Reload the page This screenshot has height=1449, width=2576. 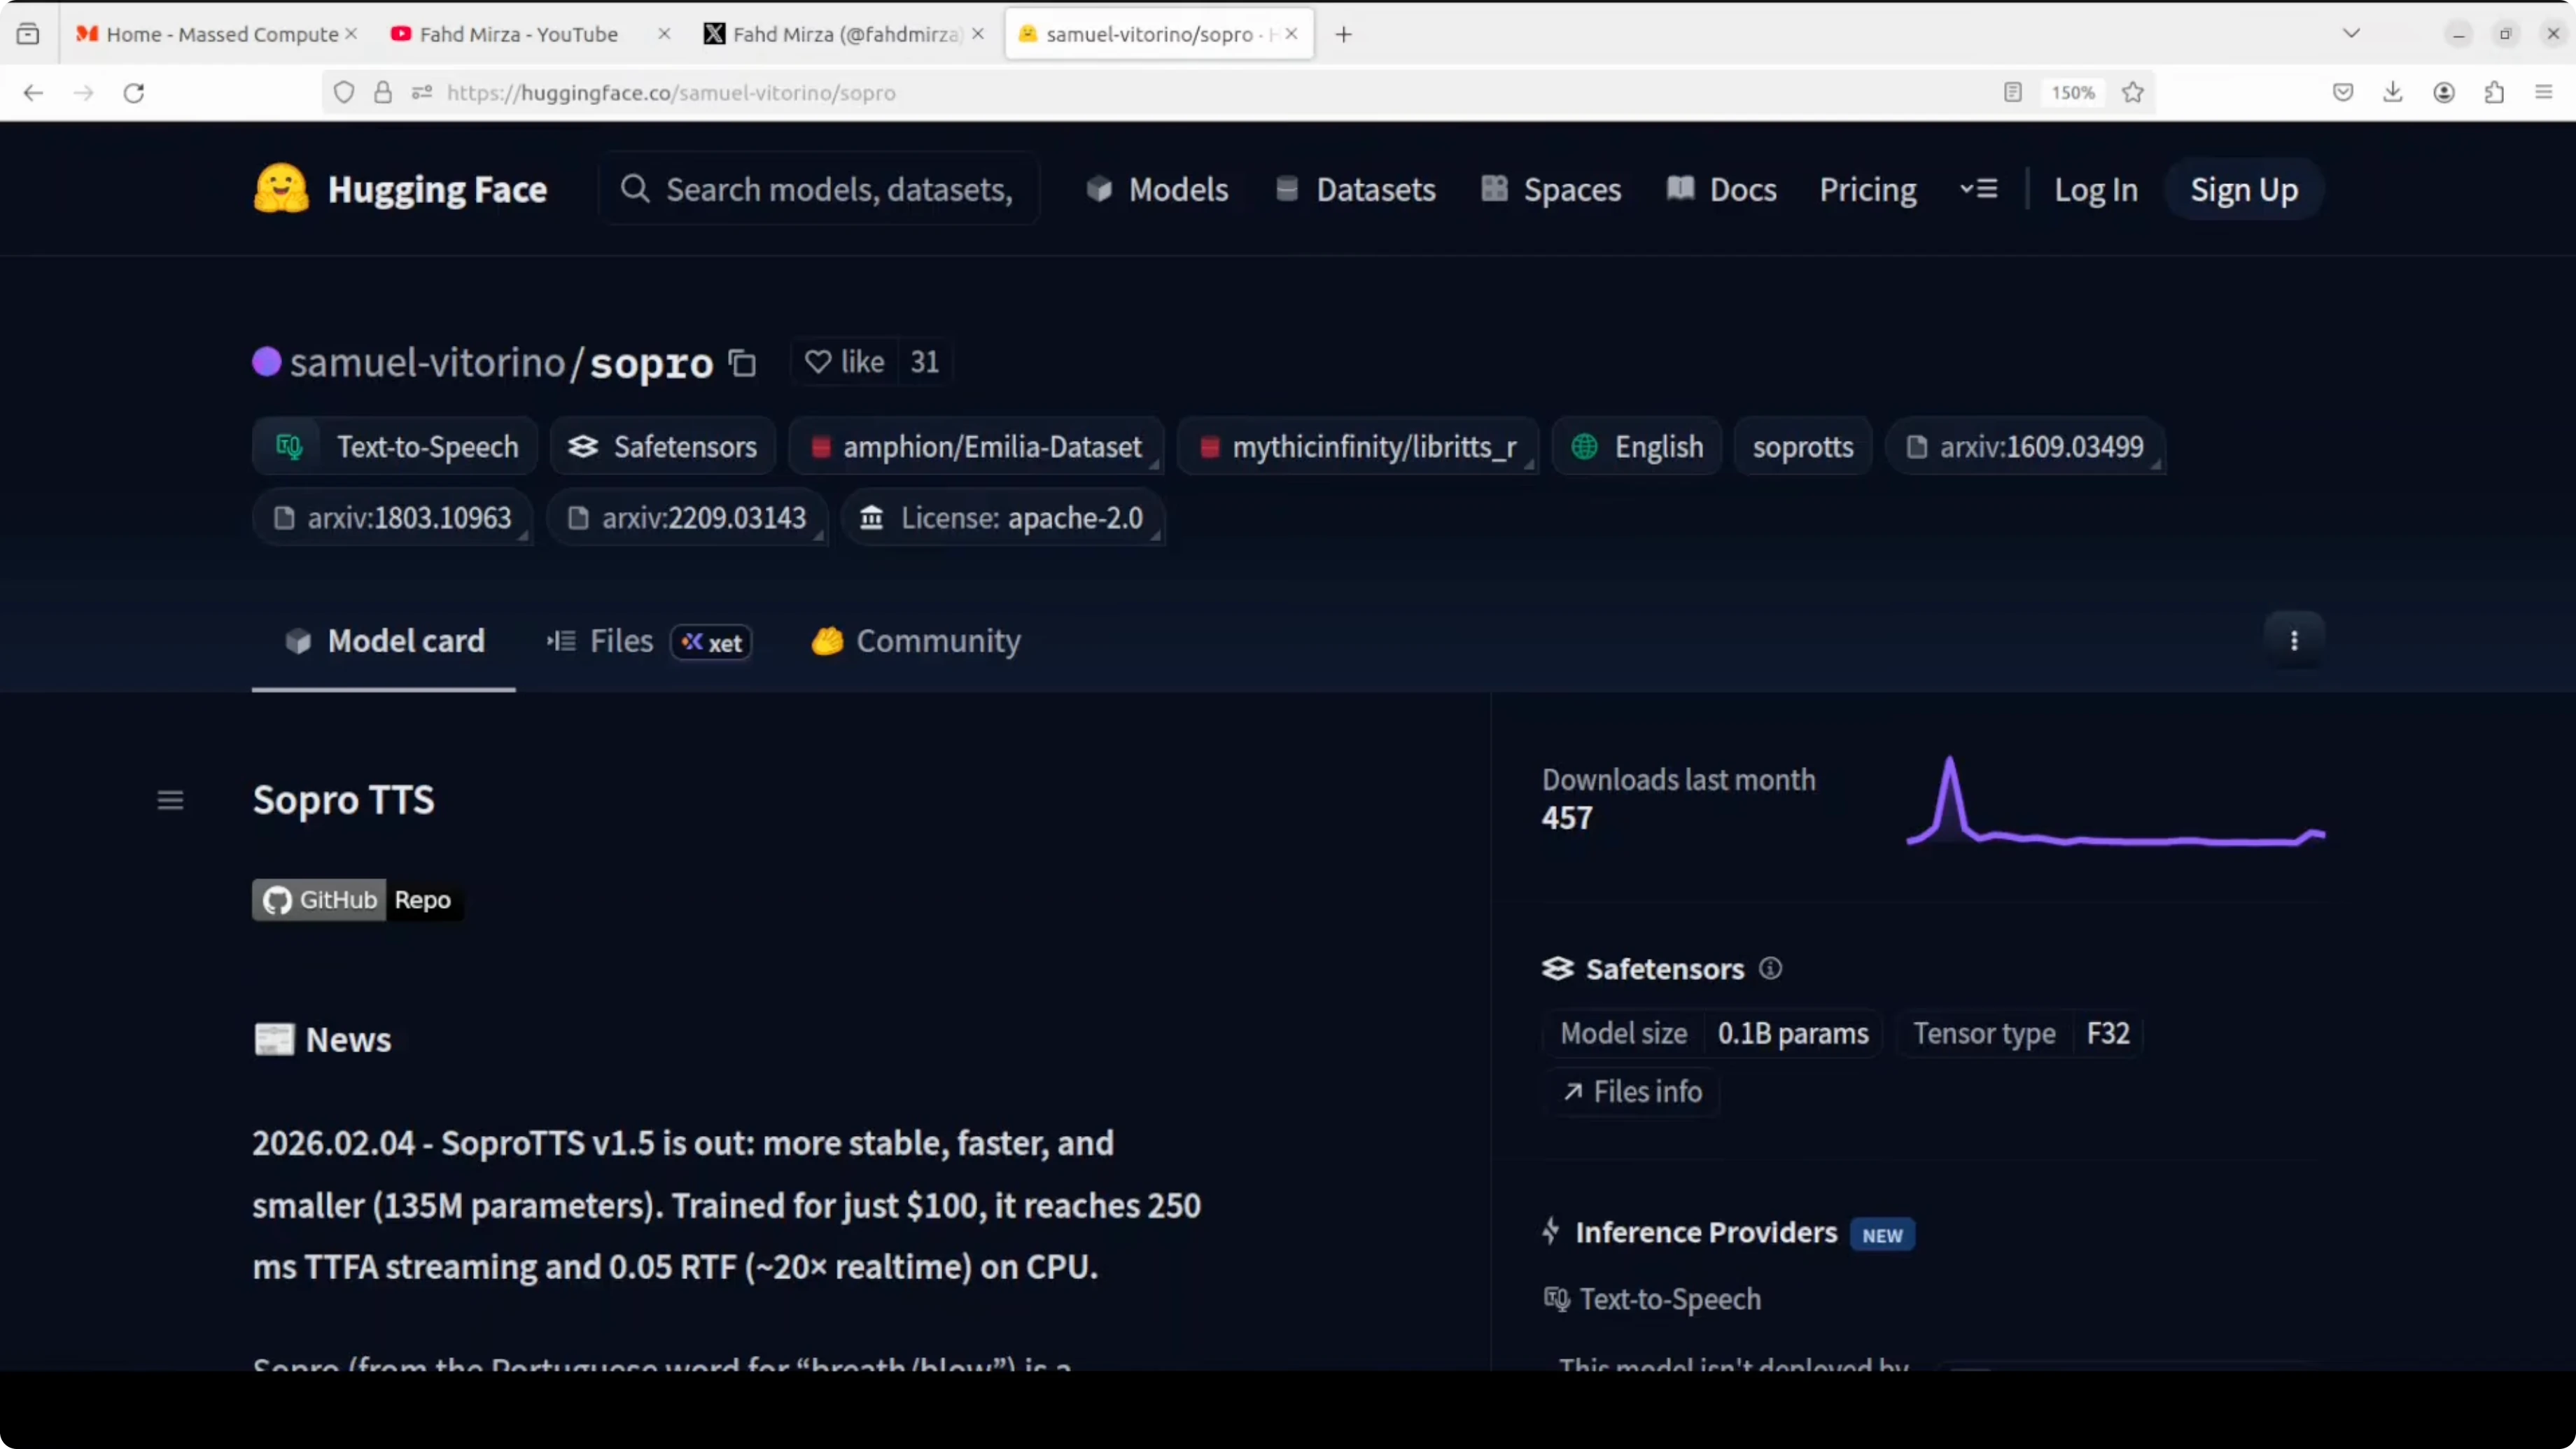(134, 93)
